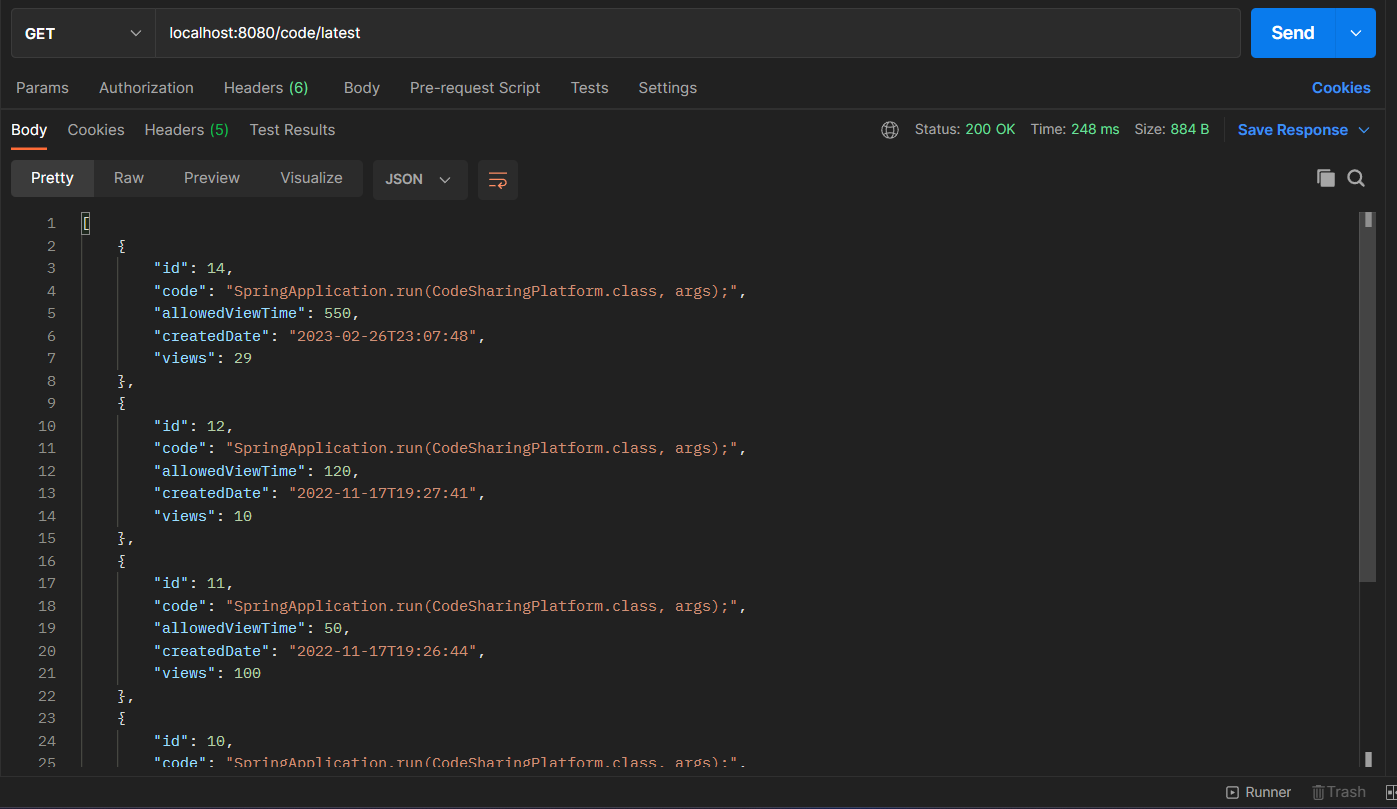1397x809 pixels.
Task: Collapse the JSON object starting at line 2
Action: pyautogui.click(x=121, y=246)
